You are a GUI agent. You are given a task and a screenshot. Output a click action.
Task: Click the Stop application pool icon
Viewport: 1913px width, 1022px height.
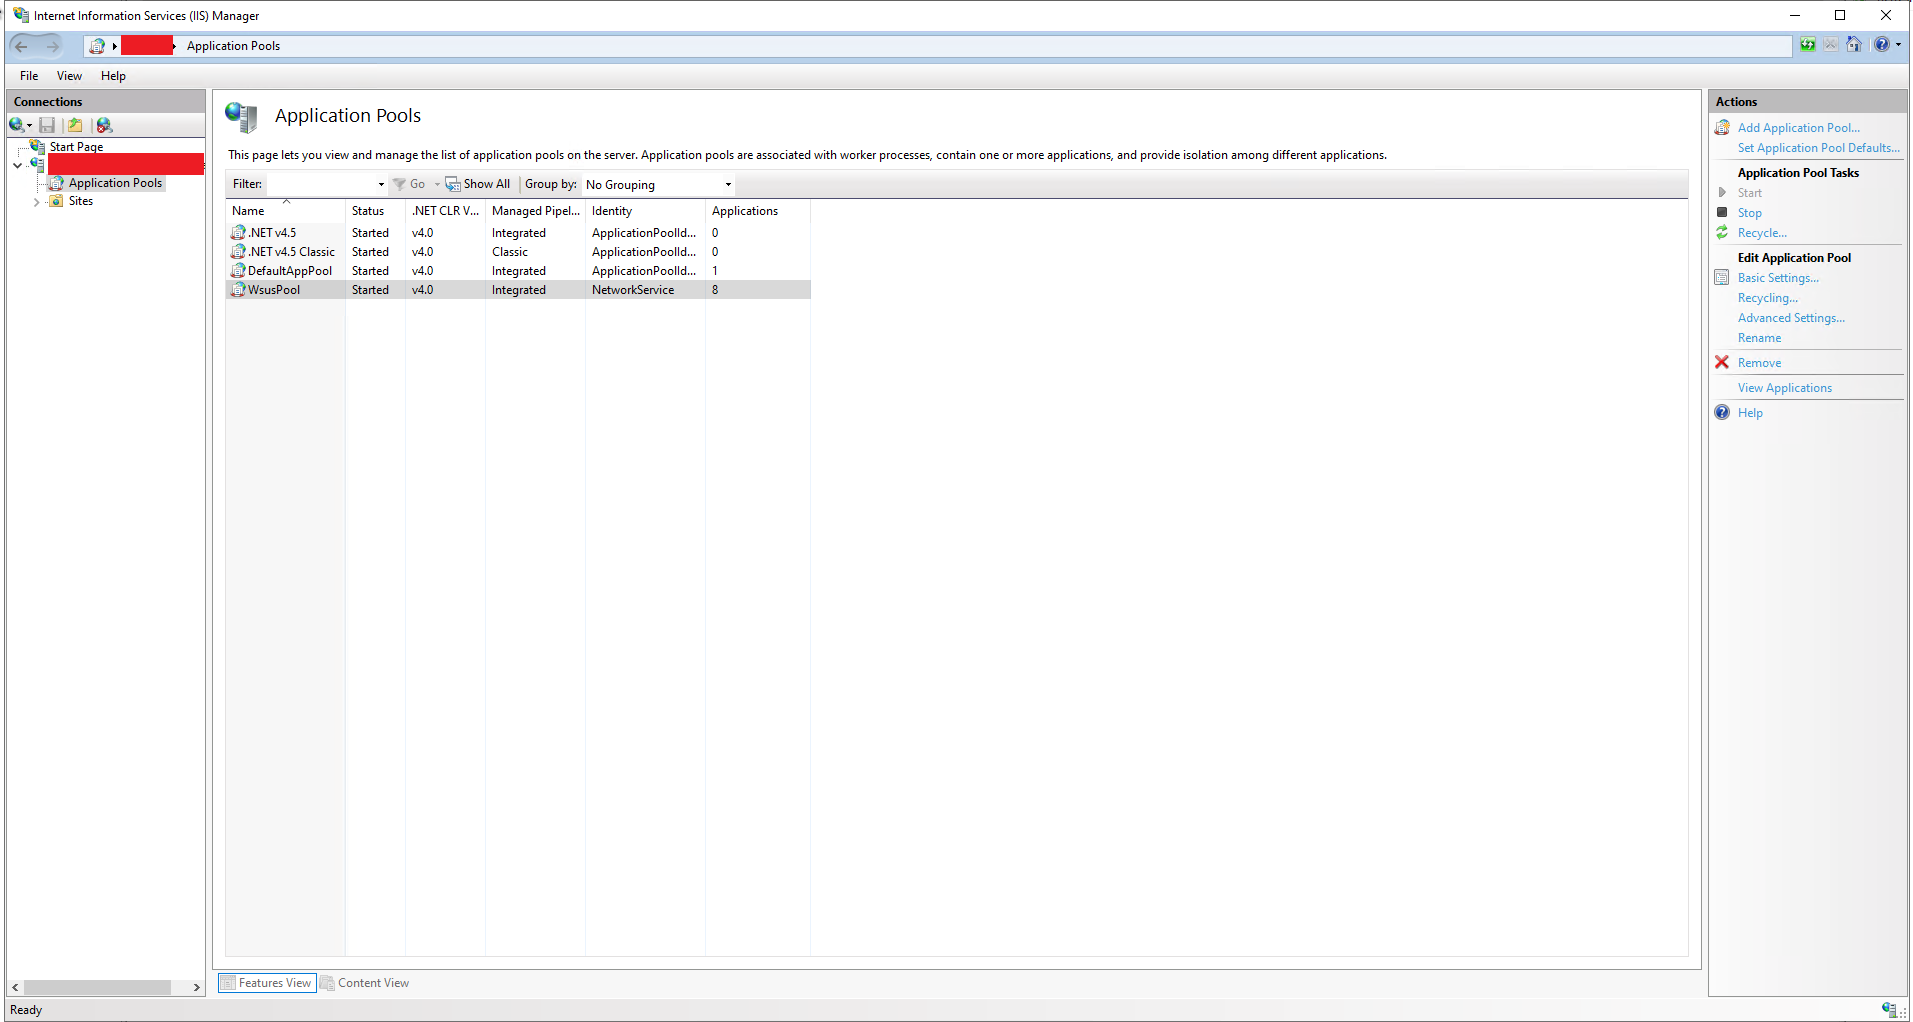pyautogui.click(x=1722, y=212)
